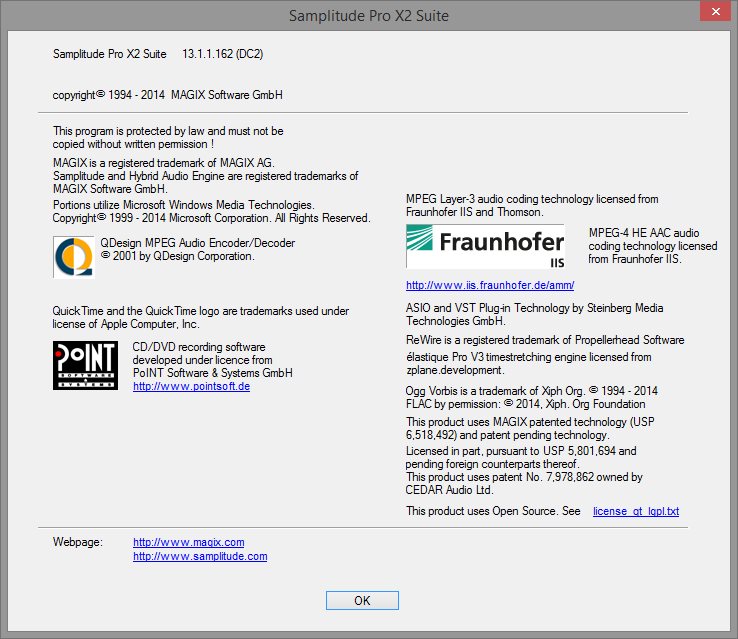Click the dialog title bar text
The height and width of the screenshot is (639, 738).
(369, 16)
